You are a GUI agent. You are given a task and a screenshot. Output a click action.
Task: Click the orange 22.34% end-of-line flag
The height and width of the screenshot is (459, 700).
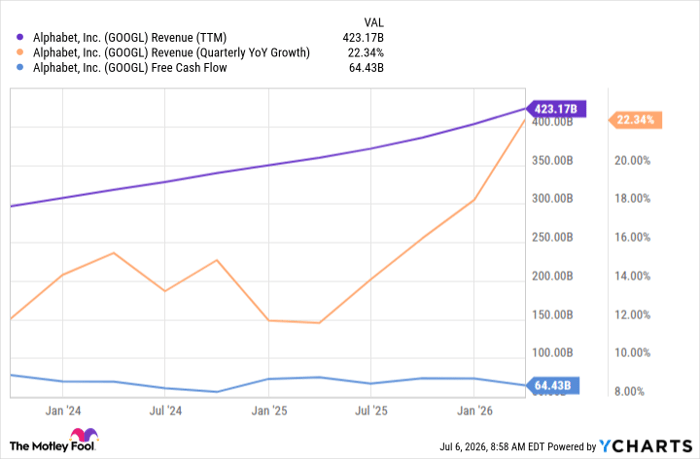635,120
